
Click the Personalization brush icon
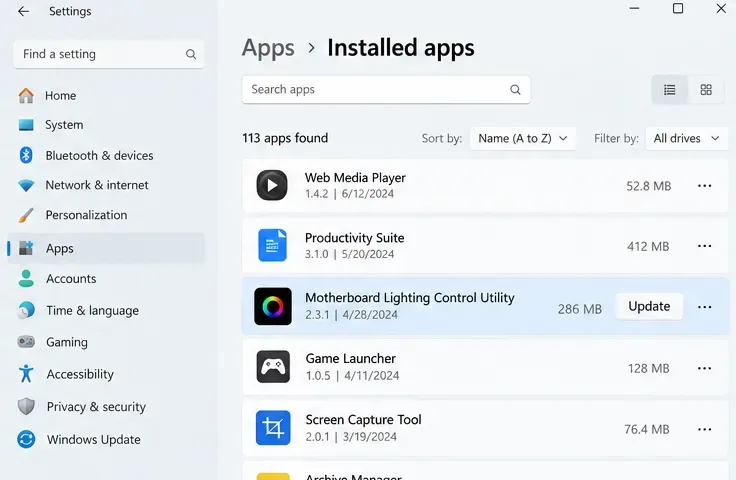26,215
